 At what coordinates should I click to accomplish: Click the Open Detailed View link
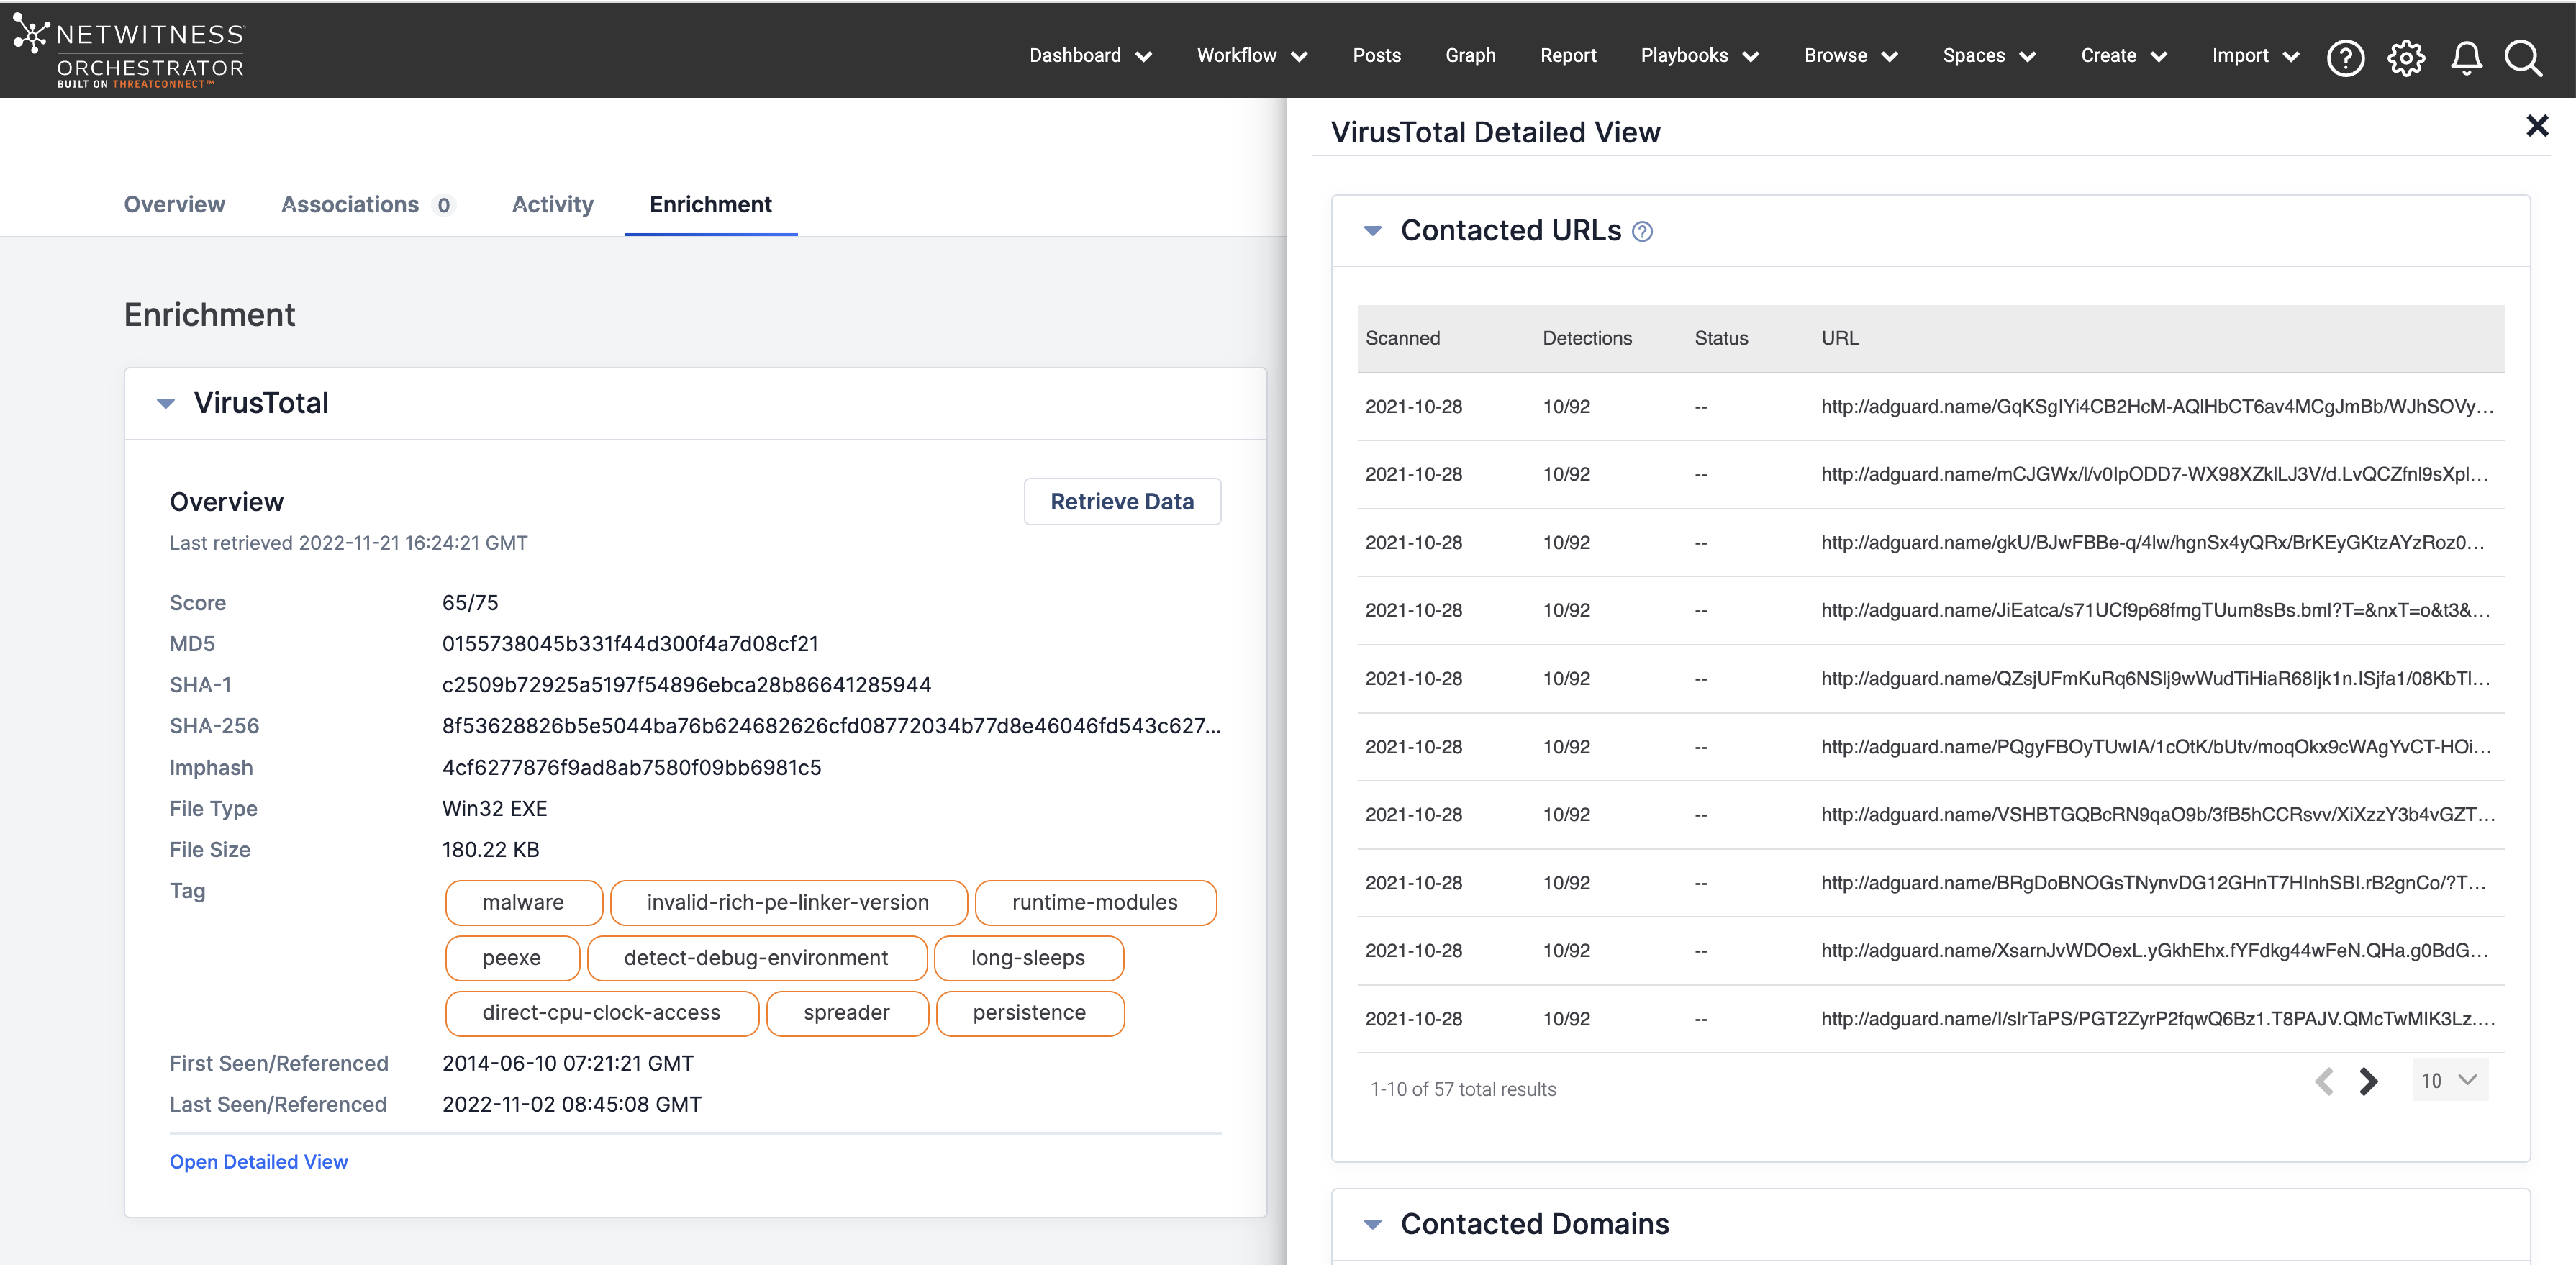coord(258,1162)
